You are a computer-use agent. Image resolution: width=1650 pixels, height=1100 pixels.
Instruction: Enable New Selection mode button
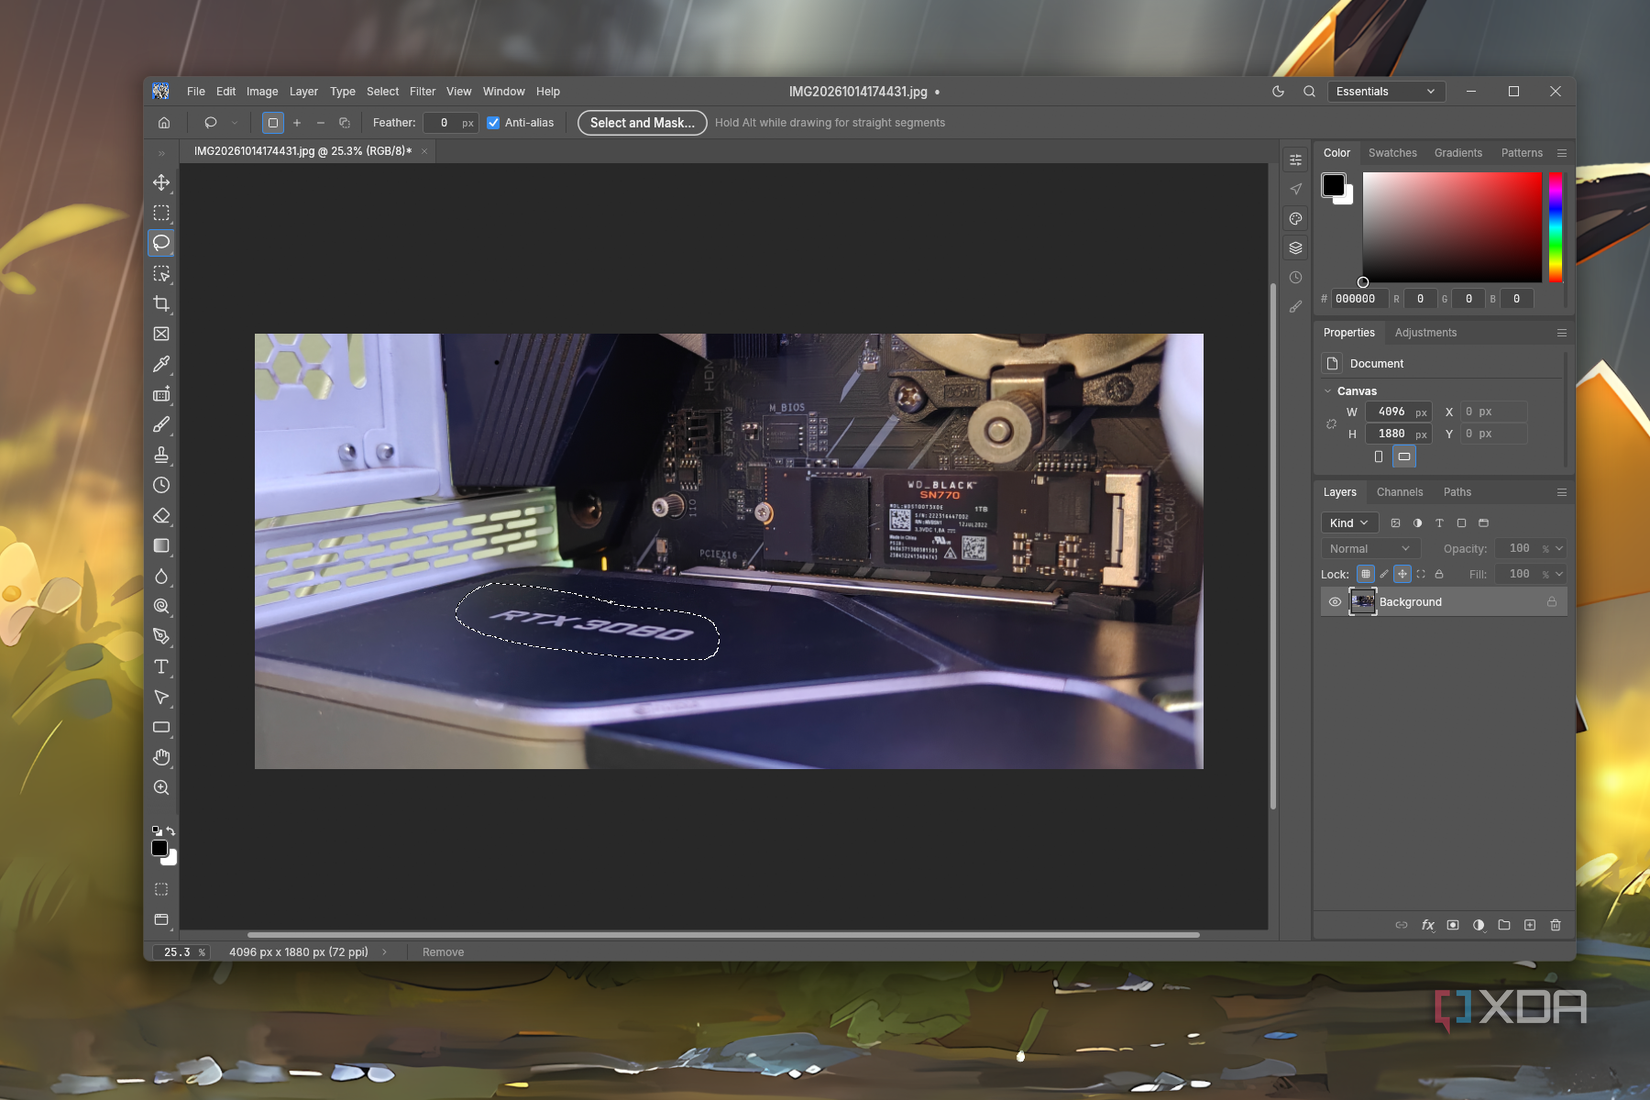(272, 123)
